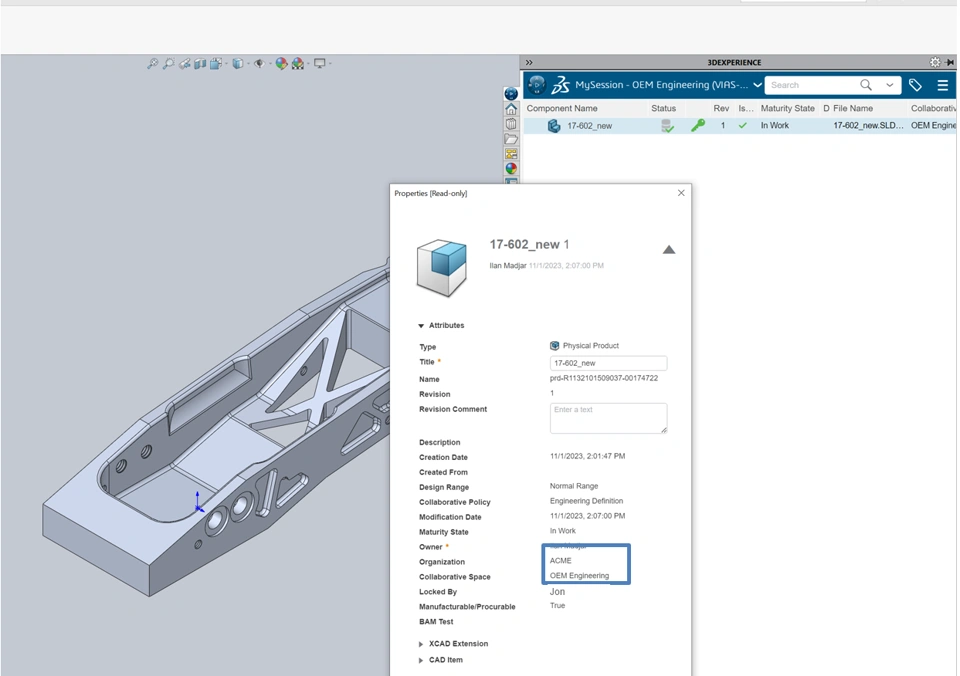Collapse the Attributes section
This screenshot has height=676, width=960.
coord(421,326)
